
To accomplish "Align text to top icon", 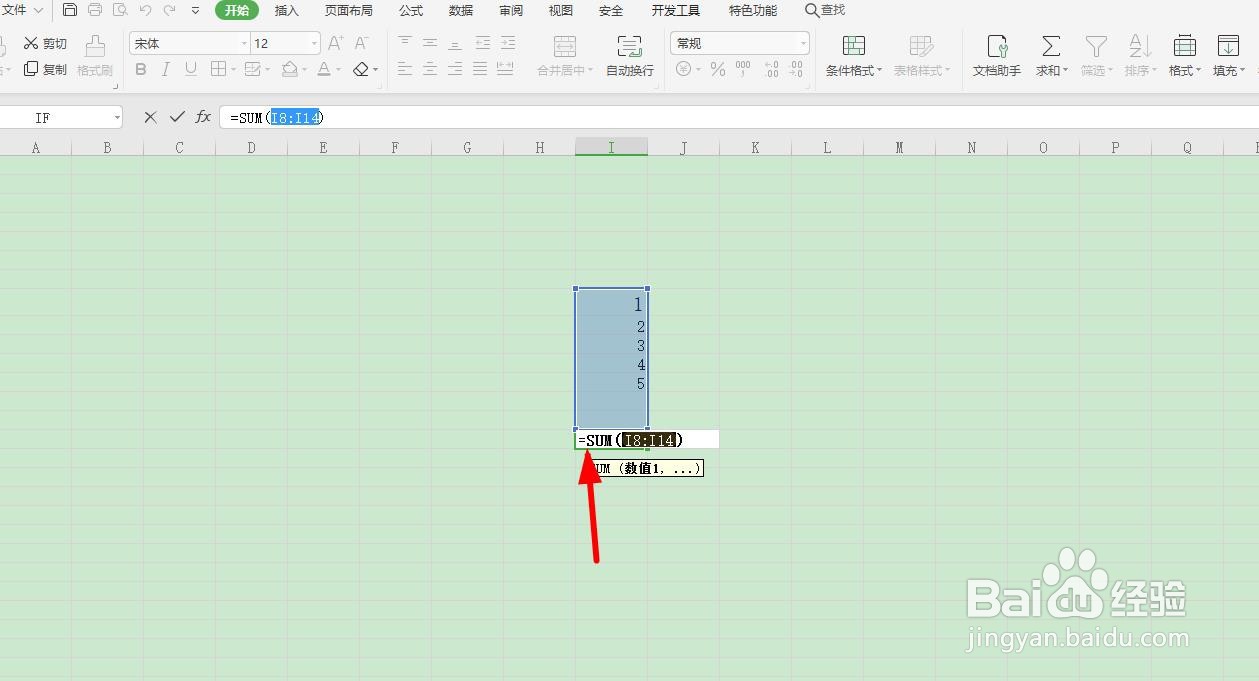I will pos(405,43).
